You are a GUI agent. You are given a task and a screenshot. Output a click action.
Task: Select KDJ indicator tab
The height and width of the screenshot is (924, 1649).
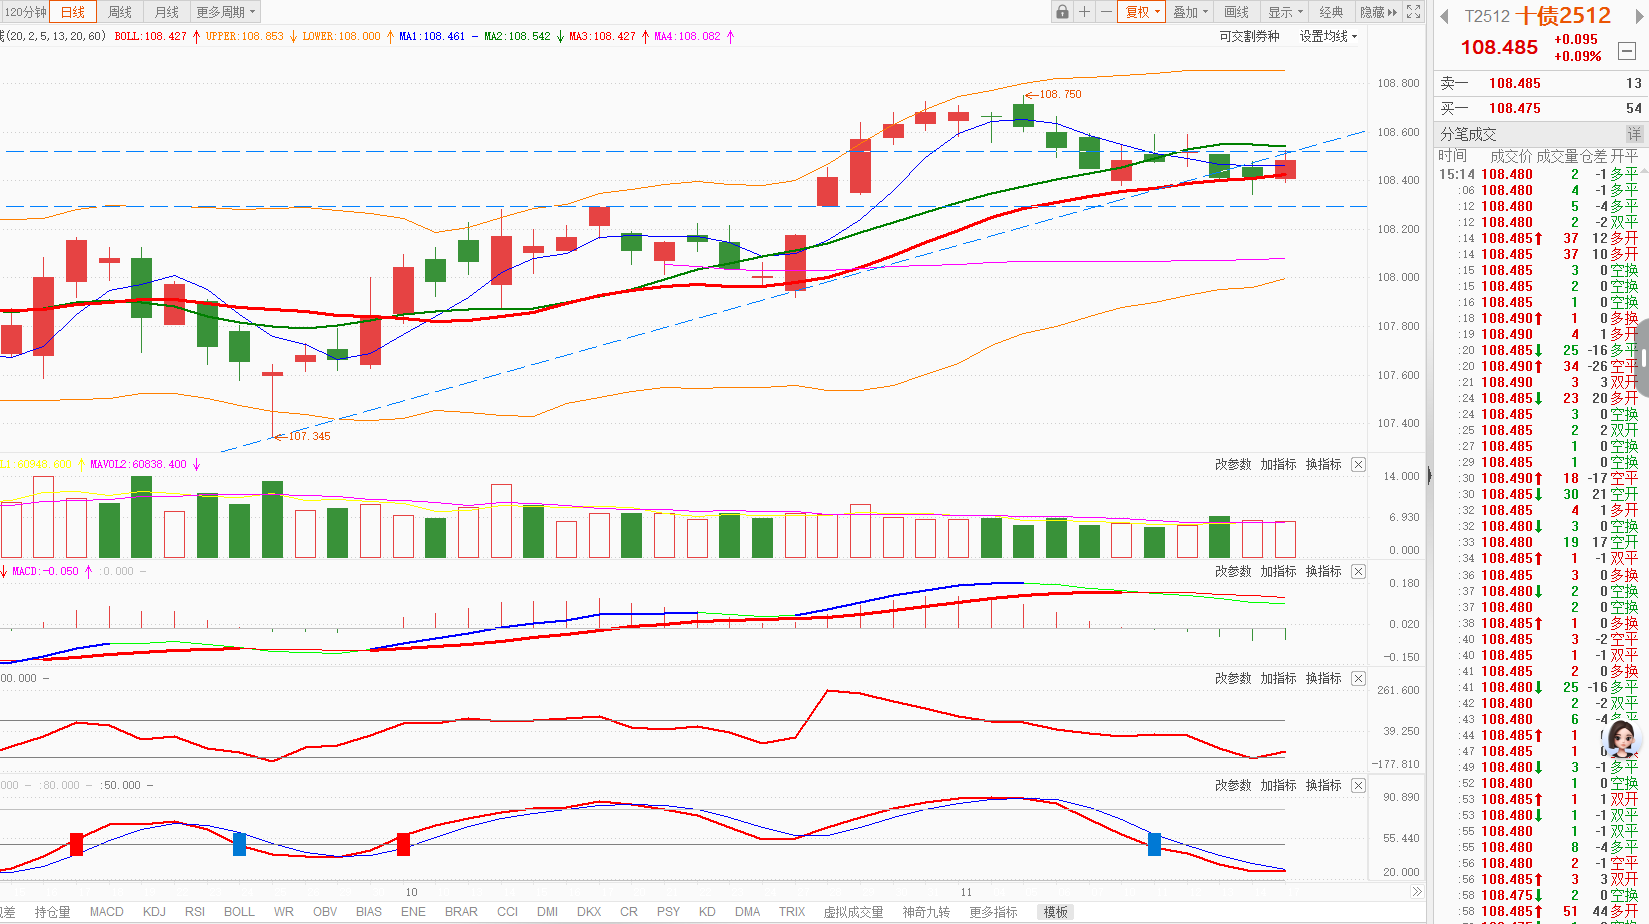154,912
